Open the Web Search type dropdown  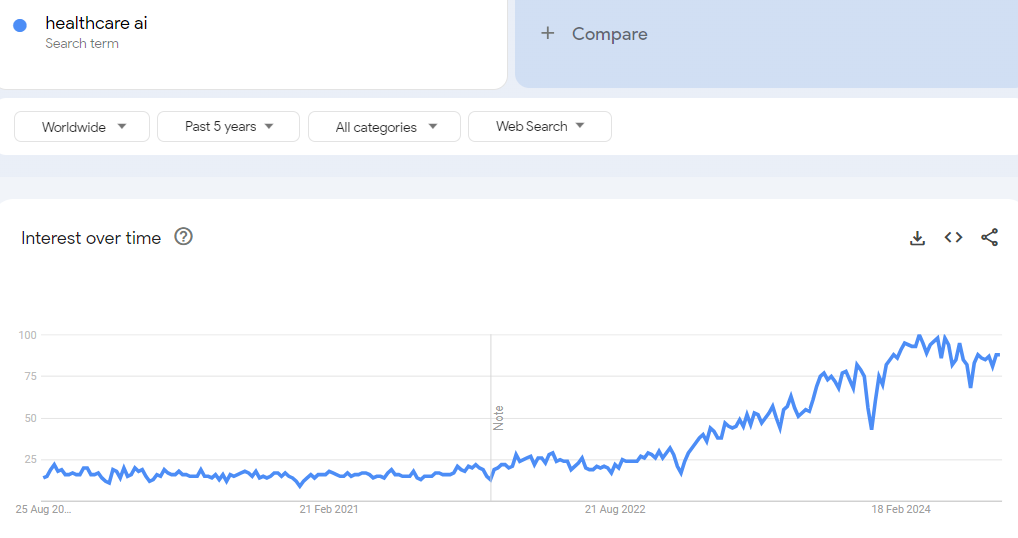coord(540,127)
